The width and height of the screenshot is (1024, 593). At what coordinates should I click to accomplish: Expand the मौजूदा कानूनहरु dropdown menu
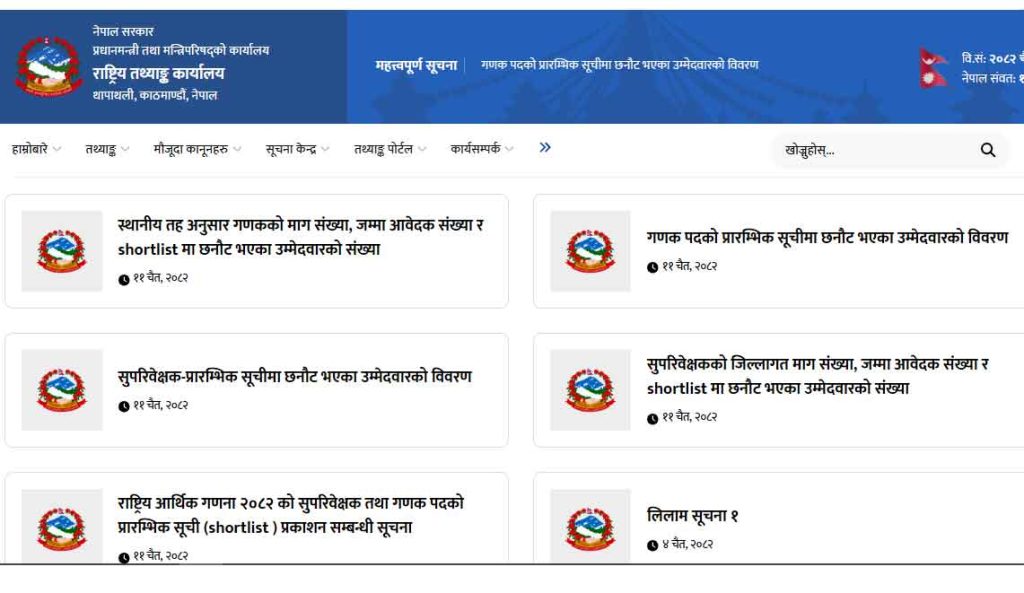(197, 149)
